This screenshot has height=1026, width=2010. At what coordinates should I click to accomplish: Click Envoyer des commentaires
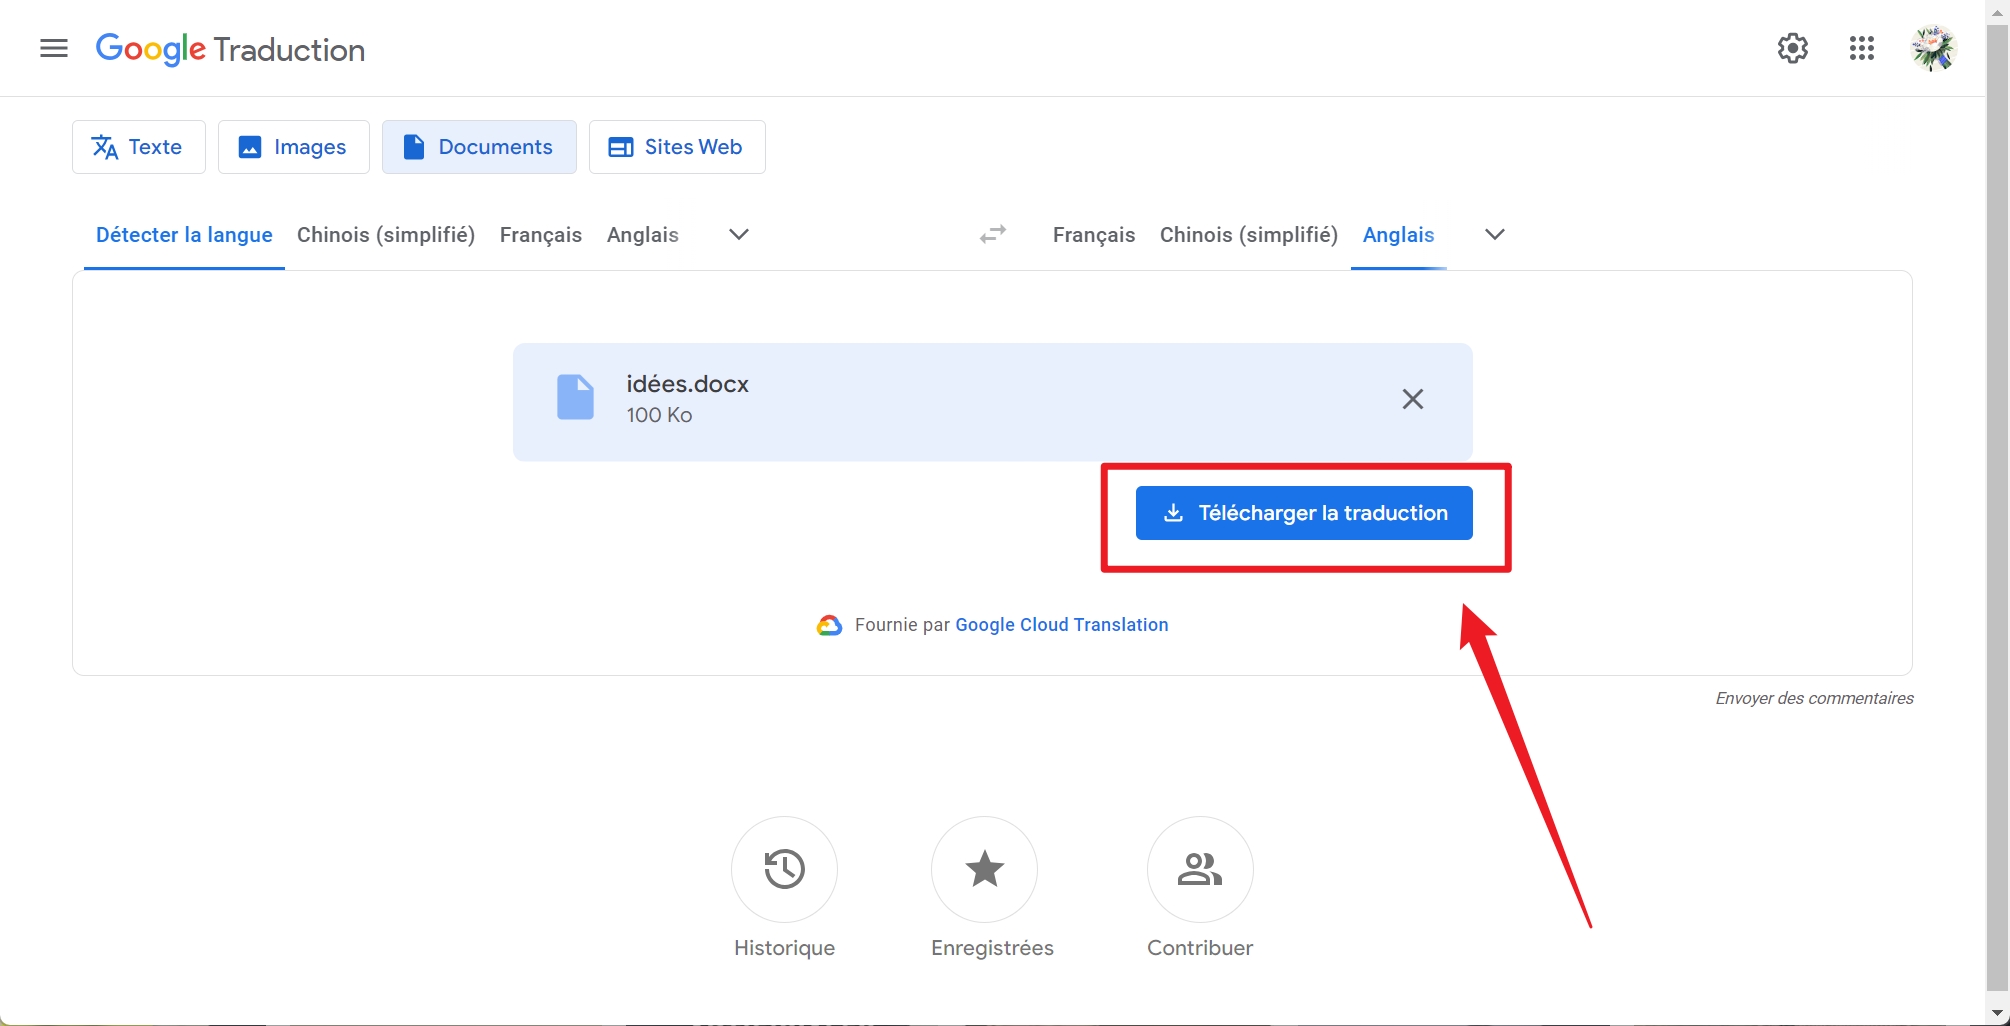coord(1813,697)
